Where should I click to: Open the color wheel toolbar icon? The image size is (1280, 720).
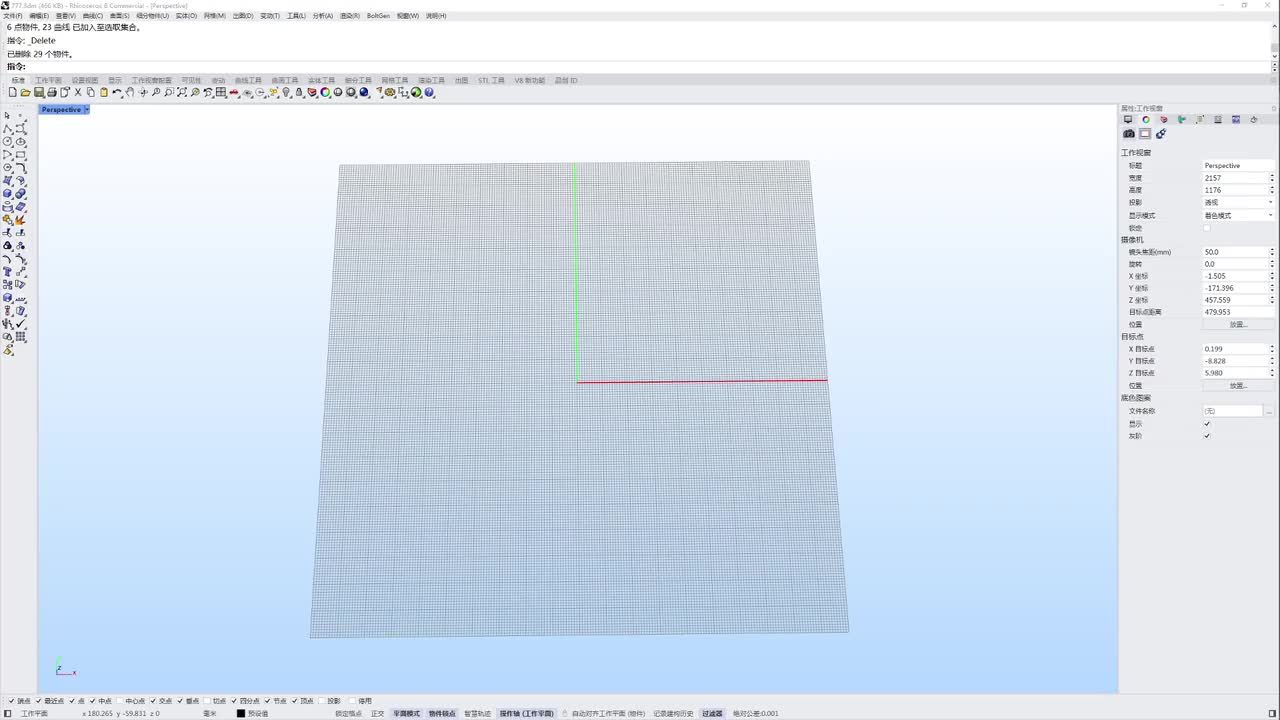point(325,92)
